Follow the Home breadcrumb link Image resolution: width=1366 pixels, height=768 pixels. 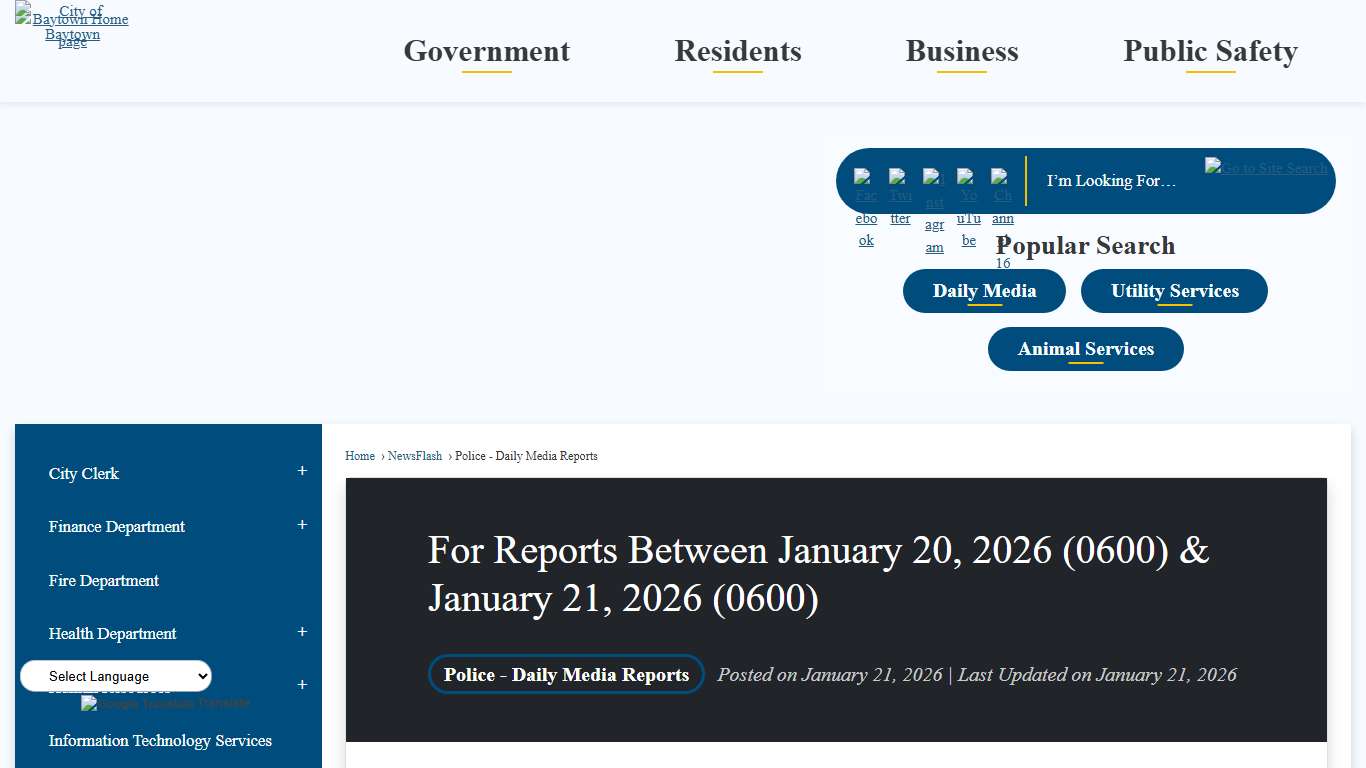pyautogui.click(x=360, y=456)
